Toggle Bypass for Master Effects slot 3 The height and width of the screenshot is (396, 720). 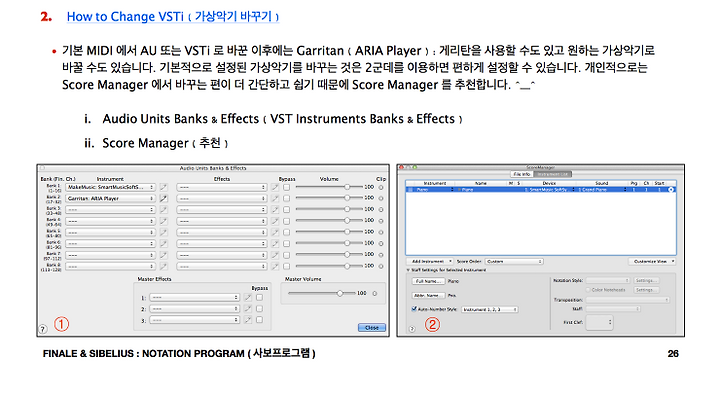click(259, 320)
